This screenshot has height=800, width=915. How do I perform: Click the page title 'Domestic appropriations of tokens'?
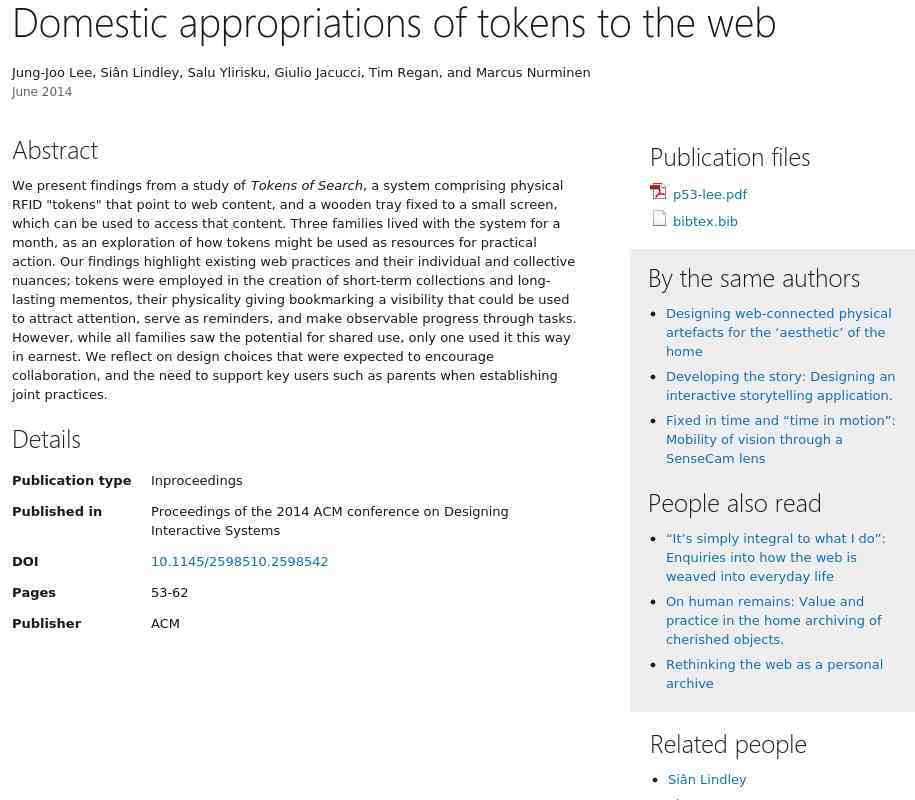[x=394, y=23]
